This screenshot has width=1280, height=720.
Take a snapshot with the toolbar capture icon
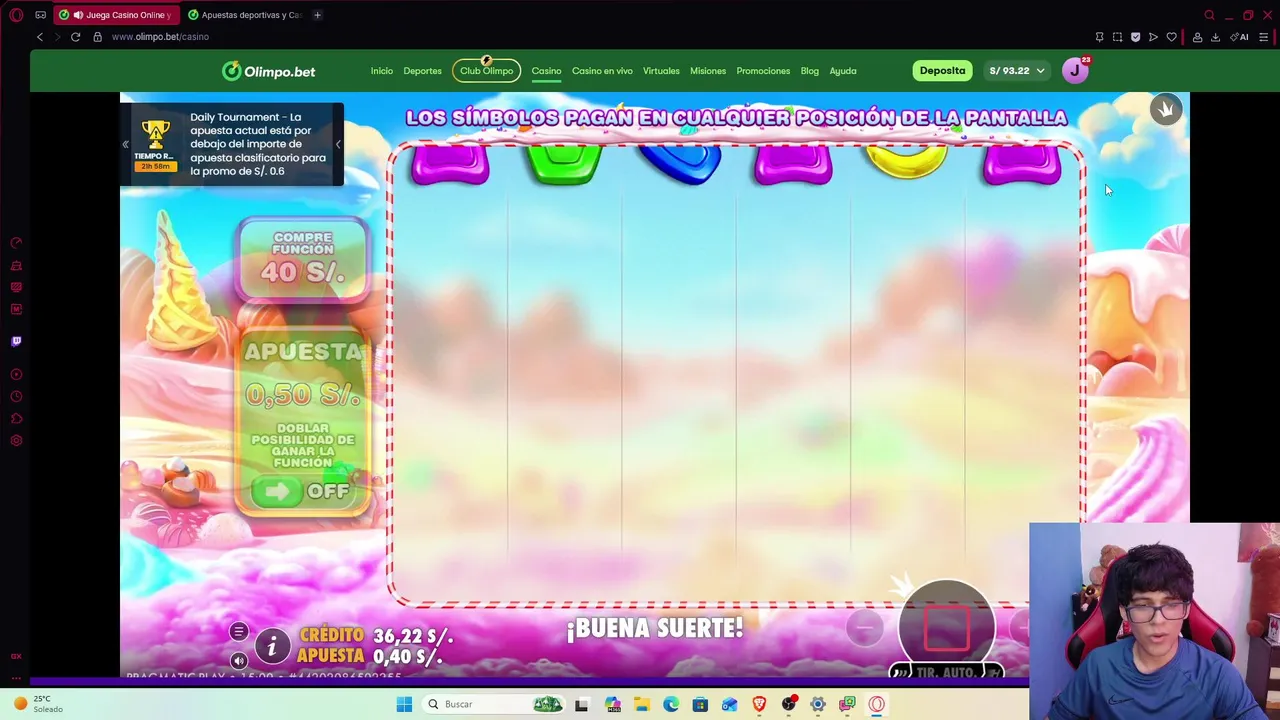pos(1117,37)
